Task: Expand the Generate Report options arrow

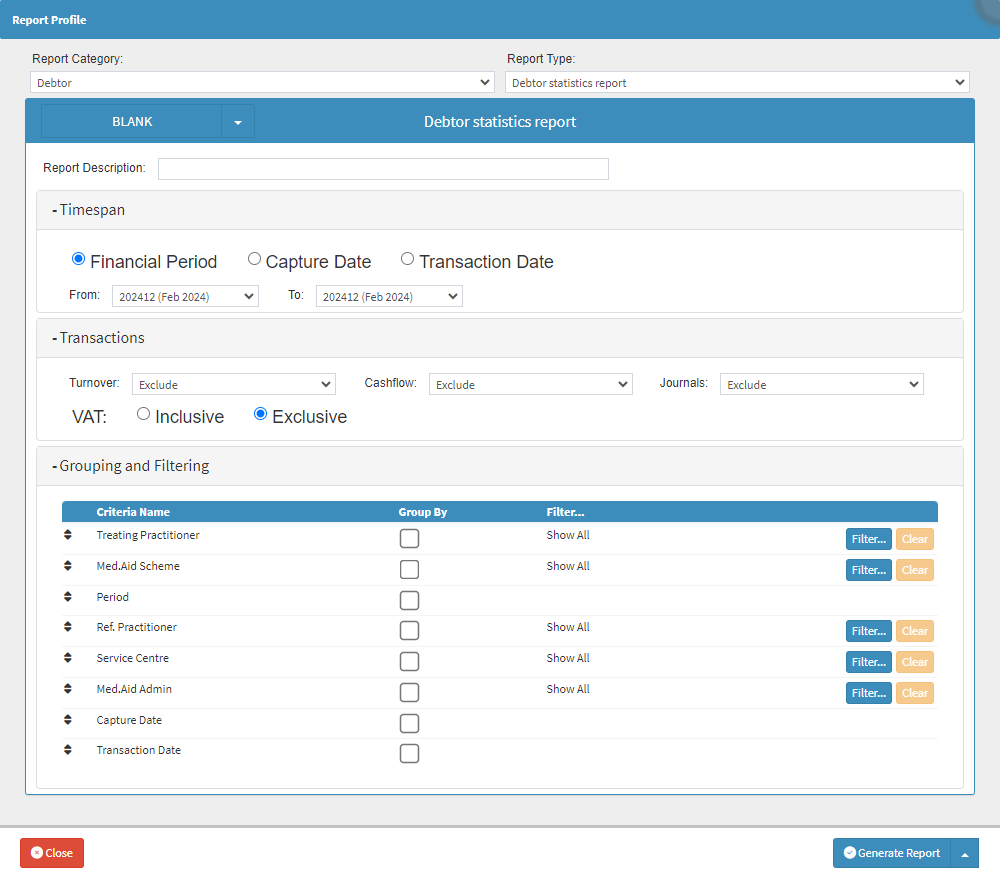Action: [x=965, y=854]
